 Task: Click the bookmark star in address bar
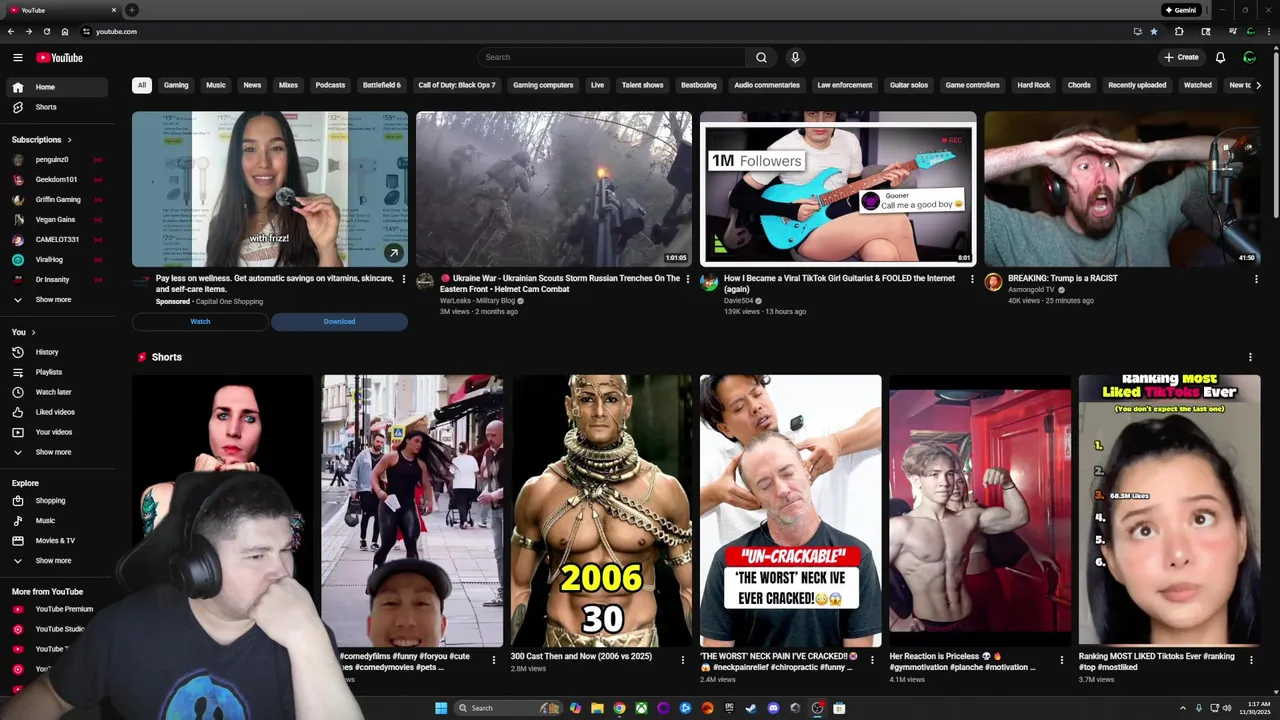click(x=1154, y=31)
